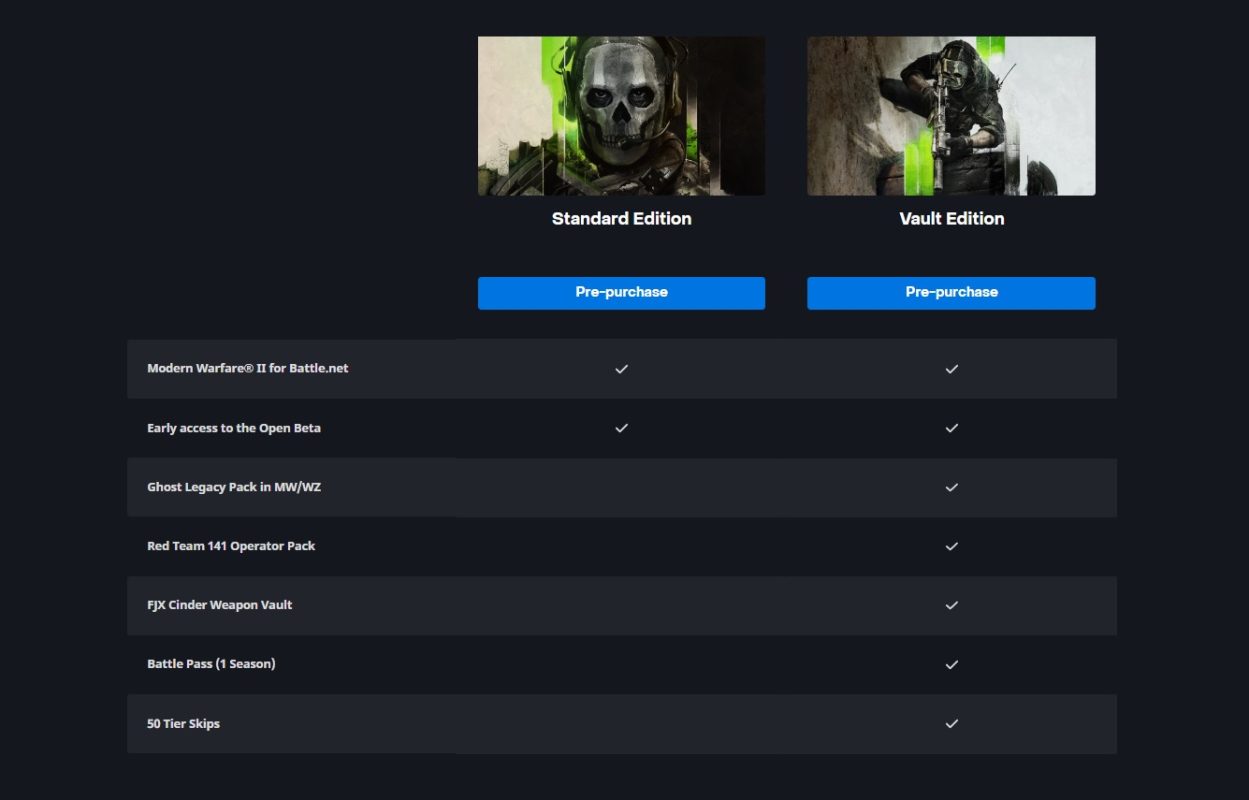
Task: Click Vault checkmark for FJX Cinder Weapon Vault
Action: pos(951,605)
